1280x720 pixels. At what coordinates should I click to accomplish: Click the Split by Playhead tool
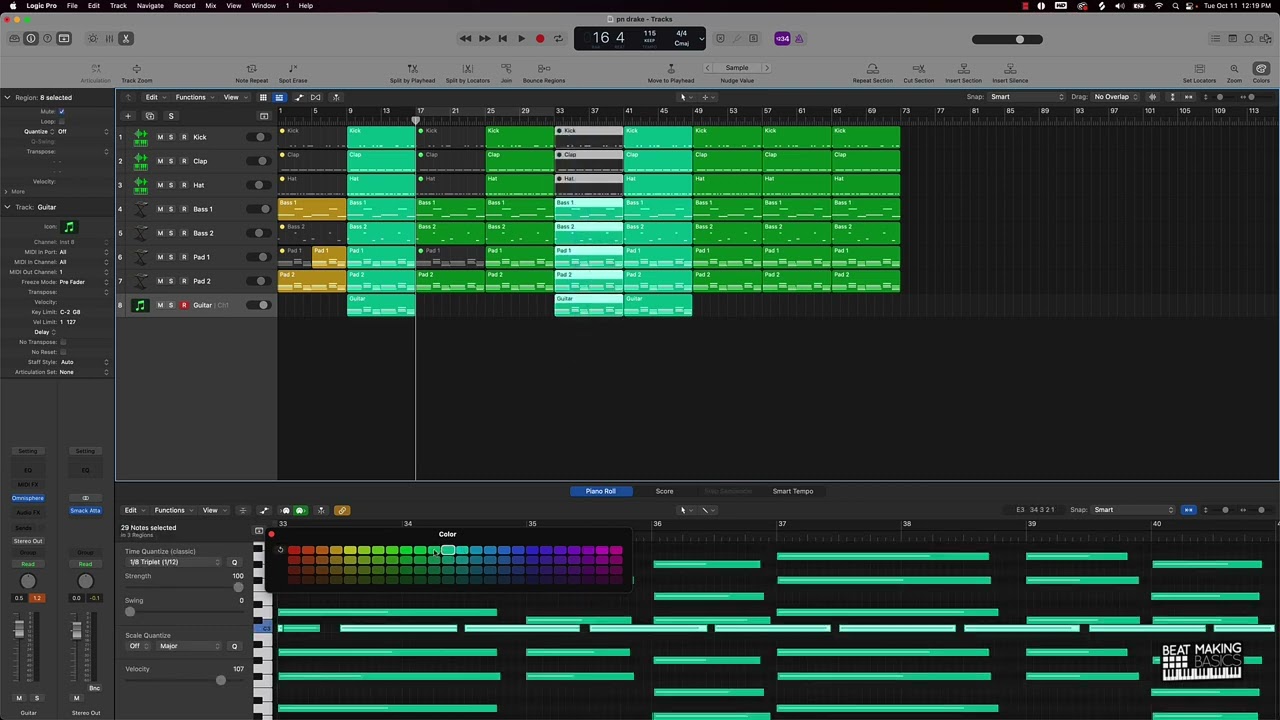412,73
